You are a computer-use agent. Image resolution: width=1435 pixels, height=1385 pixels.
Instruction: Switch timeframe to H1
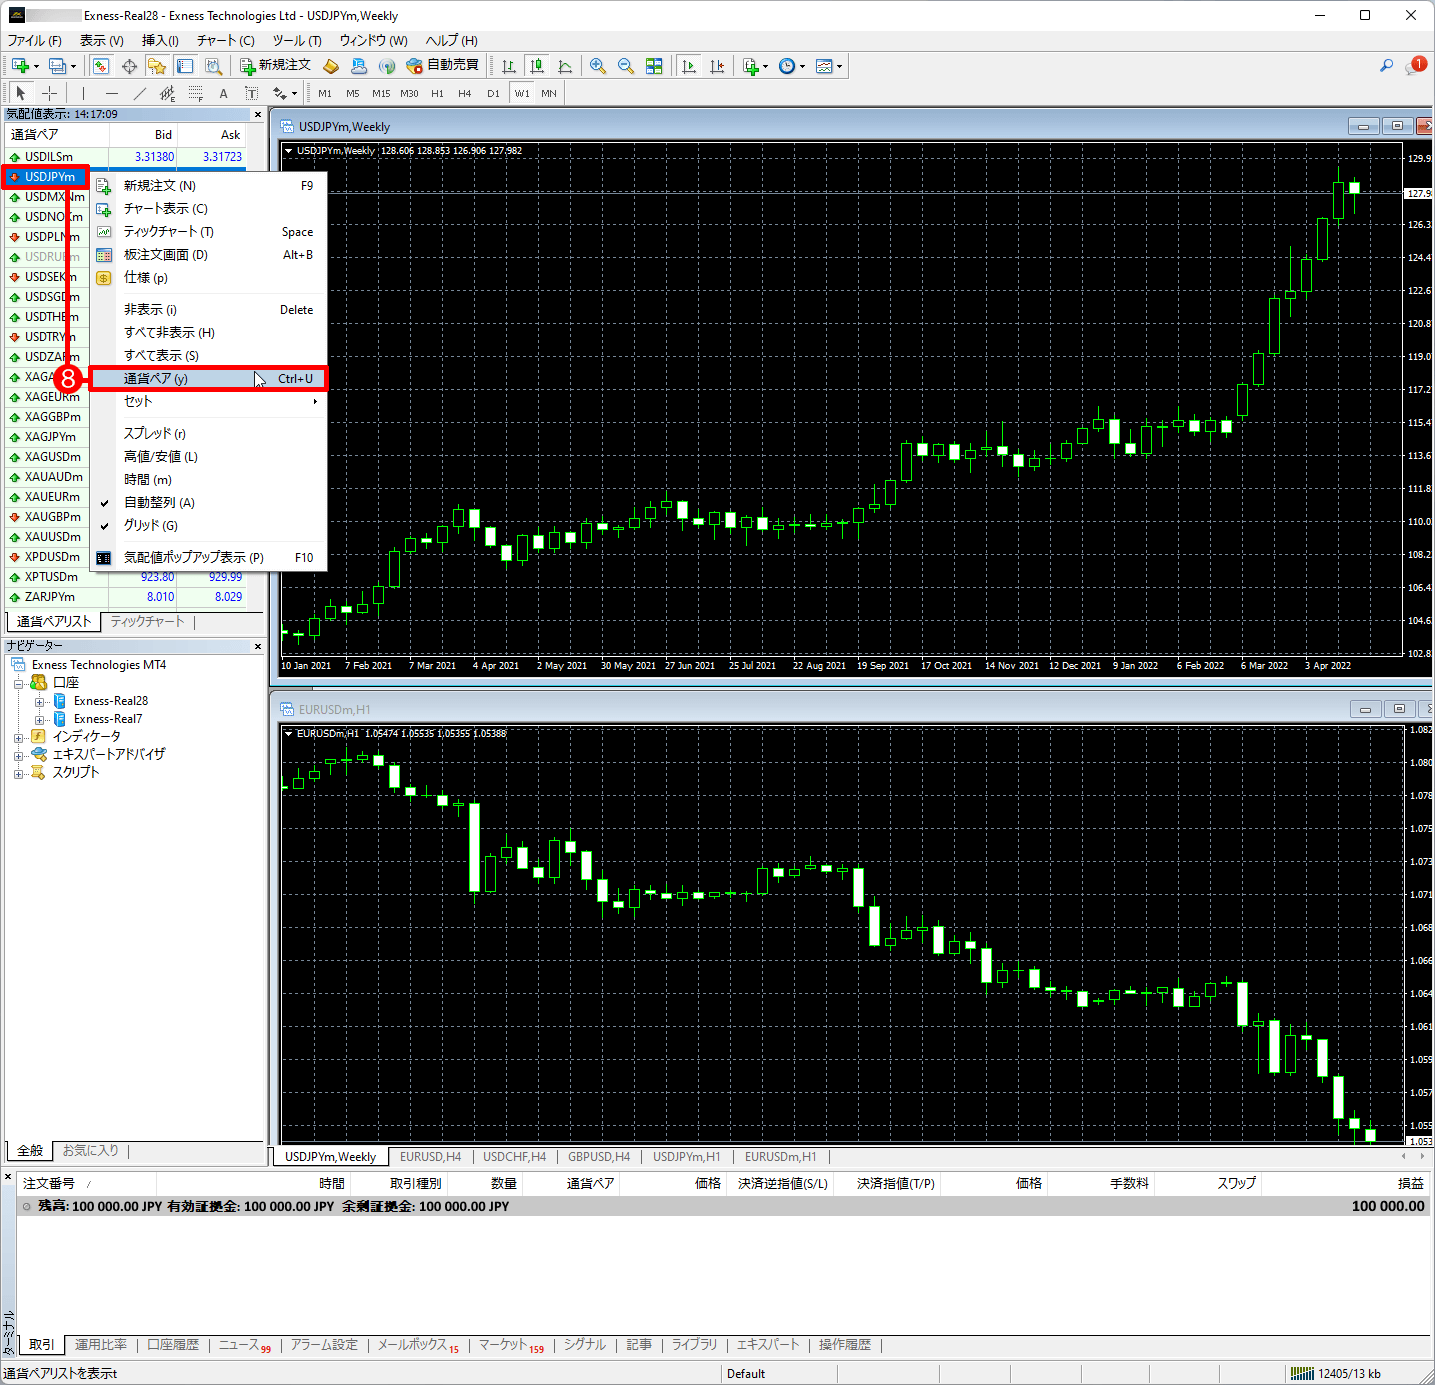(x=437, y=93)
